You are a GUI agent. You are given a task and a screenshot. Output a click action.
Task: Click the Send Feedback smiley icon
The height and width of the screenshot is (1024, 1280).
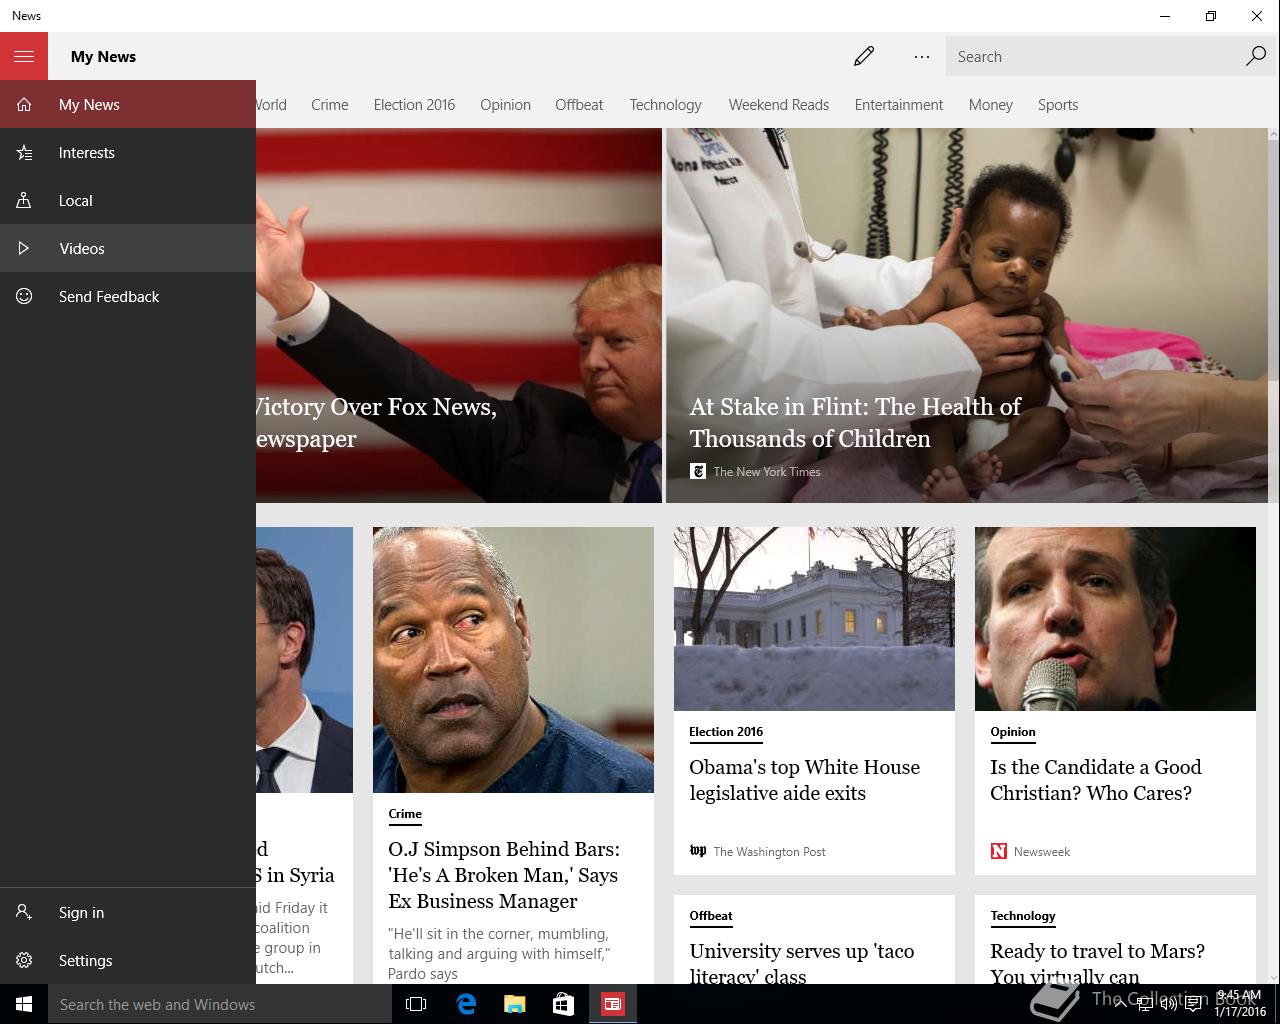point(24,296)
